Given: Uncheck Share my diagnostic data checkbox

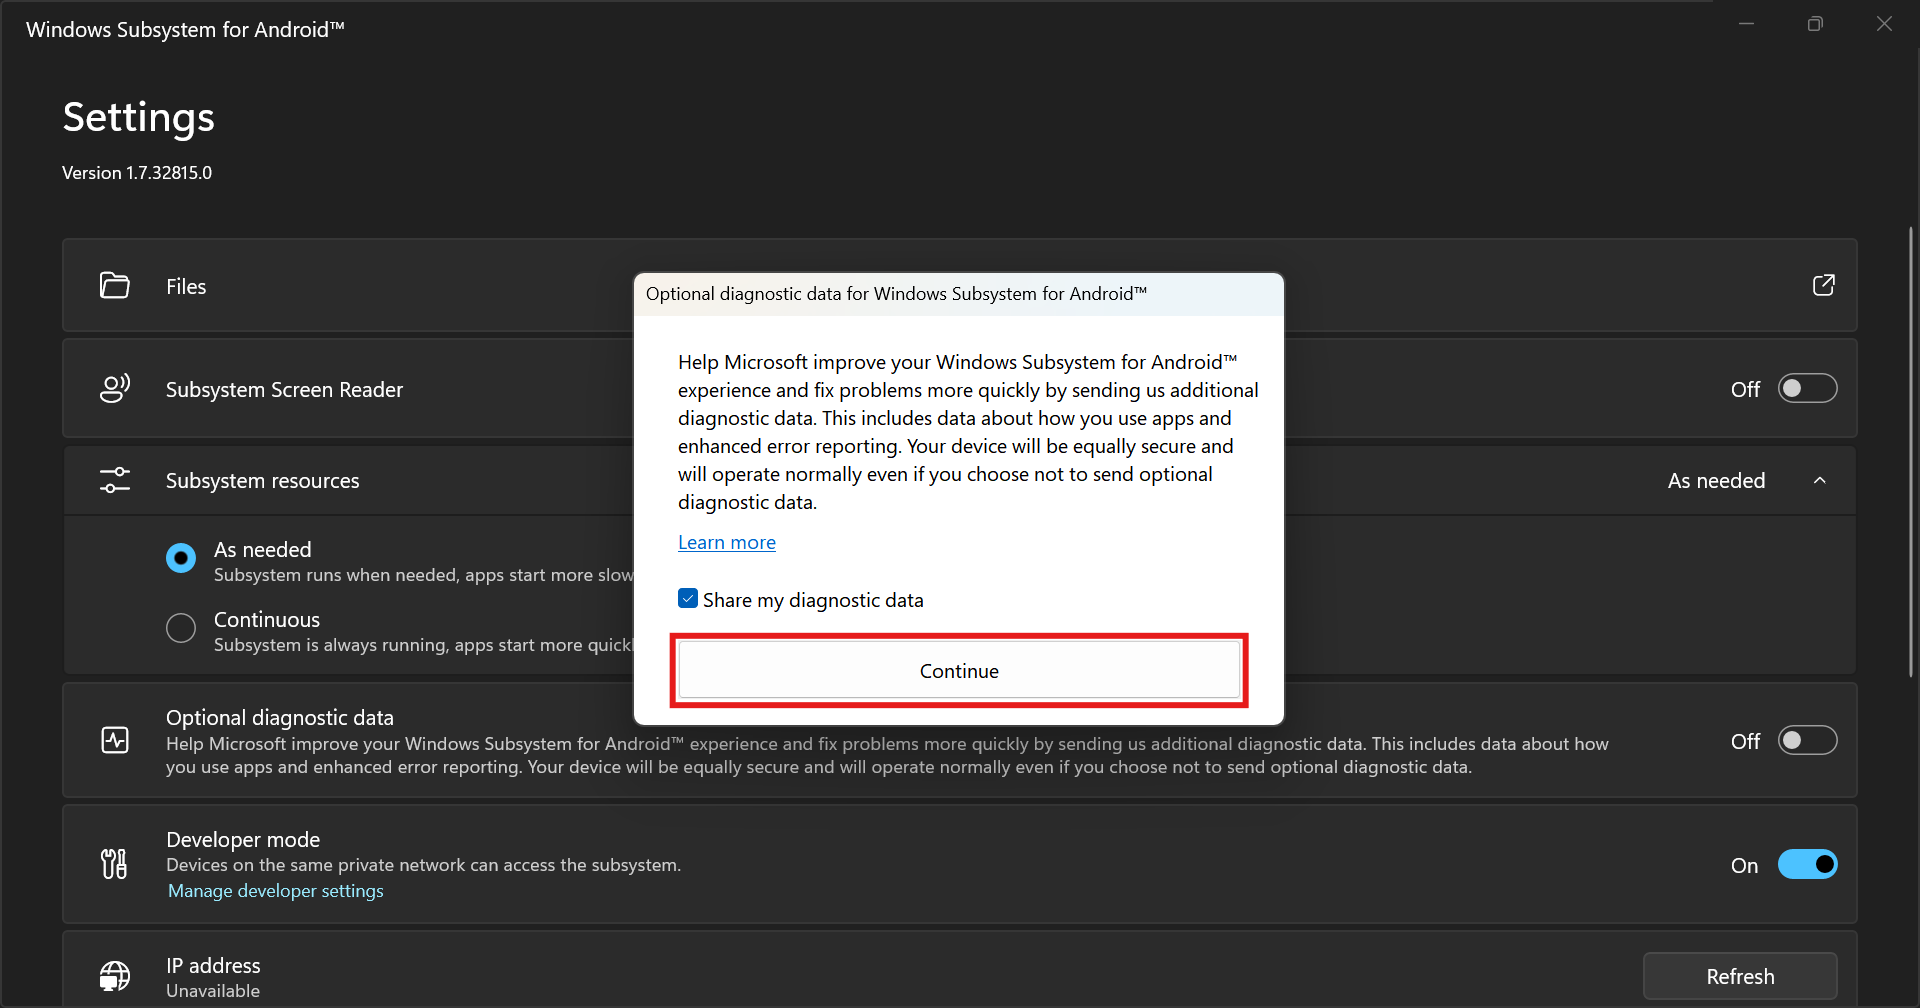Looking at the screenshot, I should 688,599.
